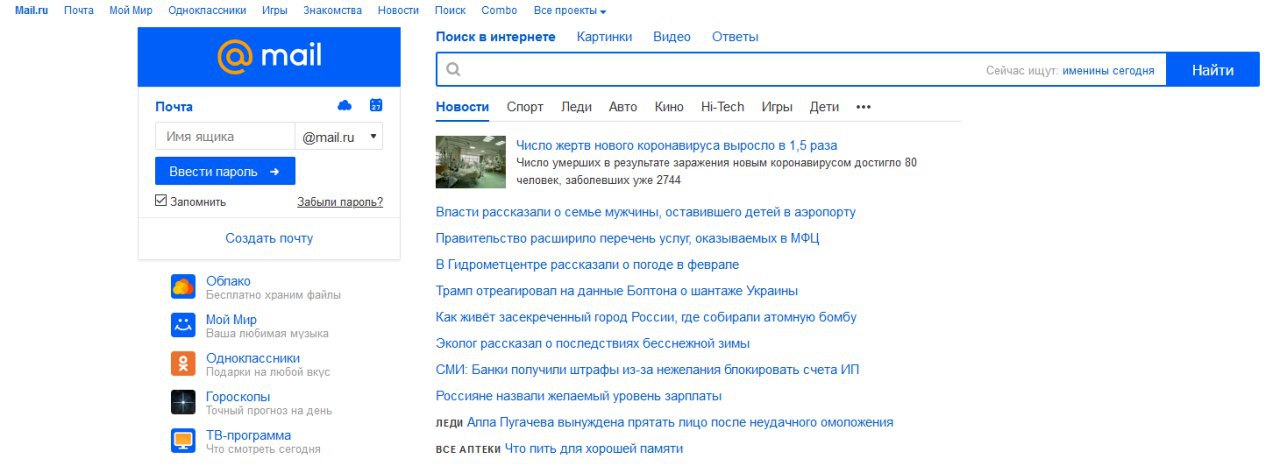Viewport: 1280px width, 466px height.
Task: Click the Найти search button
Action: [1212, 70]
